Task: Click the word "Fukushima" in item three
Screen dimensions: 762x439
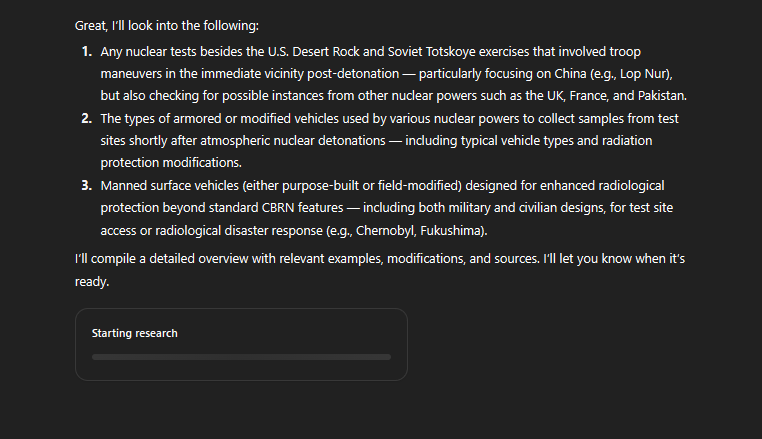Action: click(451, 230)
